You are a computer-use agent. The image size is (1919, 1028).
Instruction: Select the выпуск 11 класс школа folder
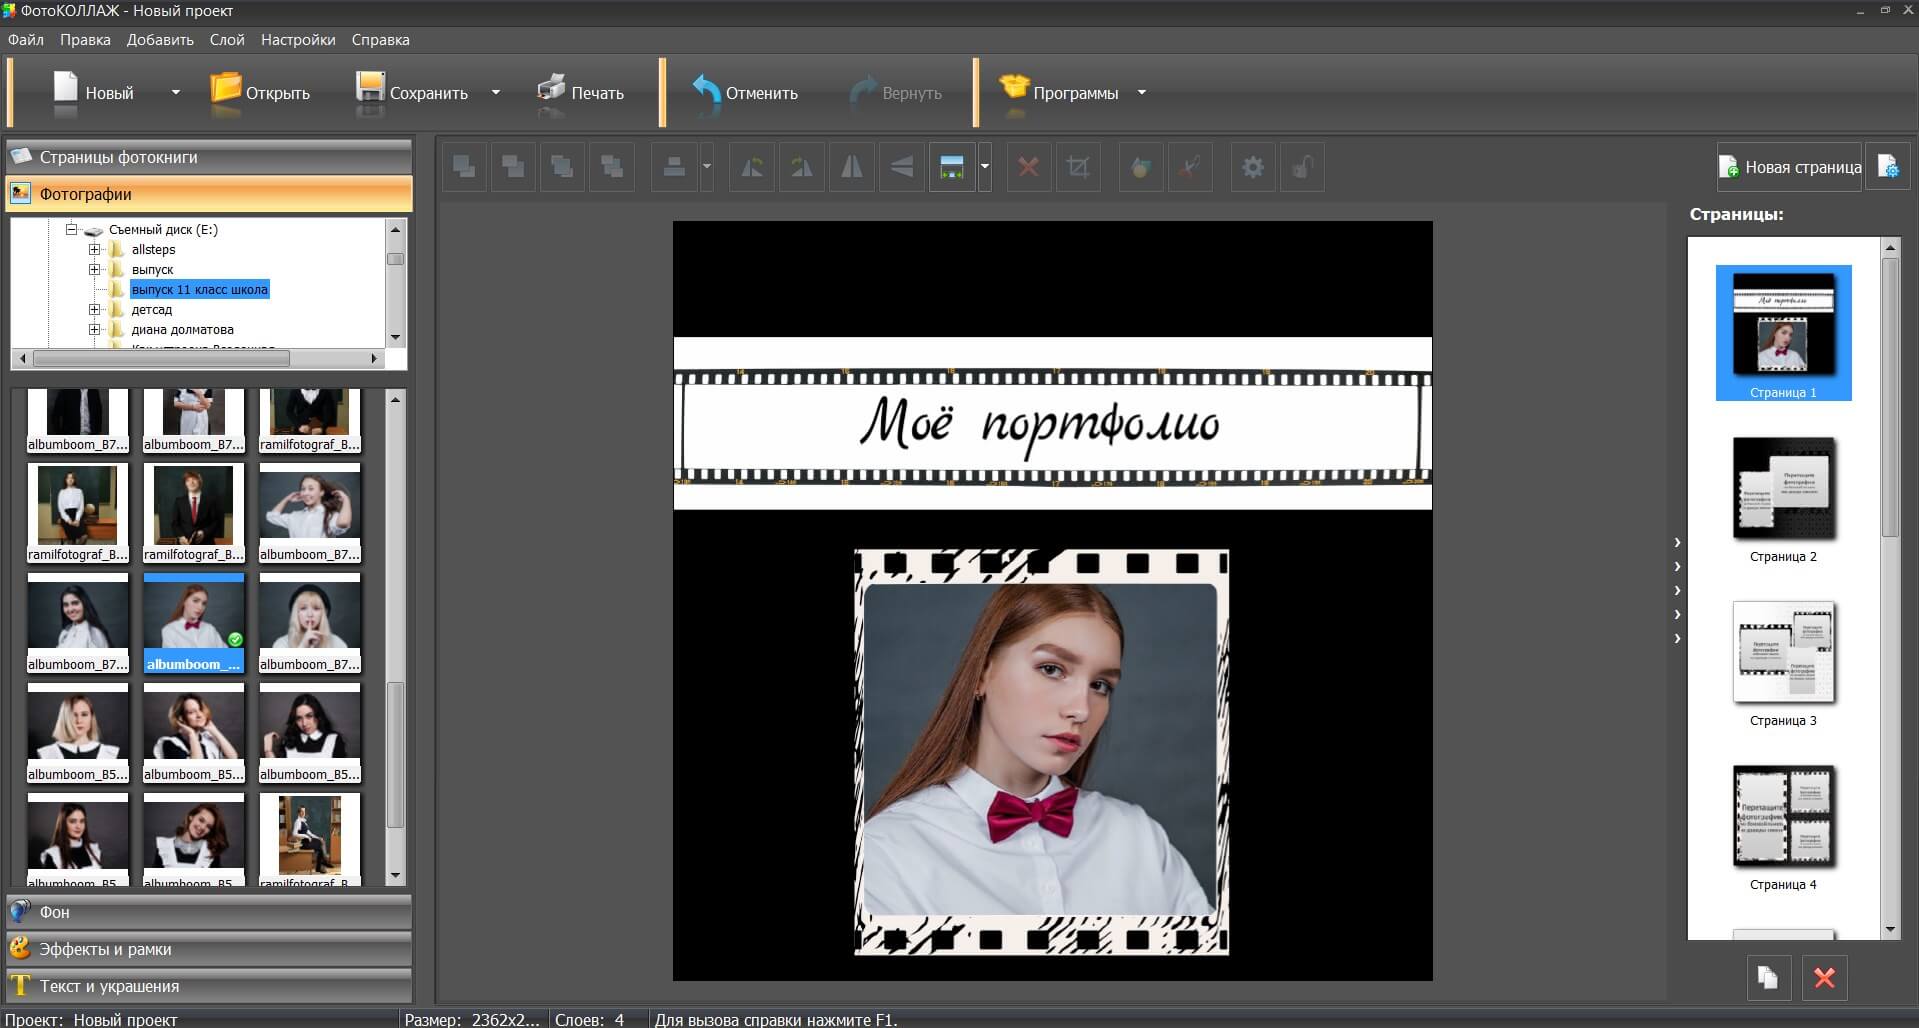[x=199, y=289]
